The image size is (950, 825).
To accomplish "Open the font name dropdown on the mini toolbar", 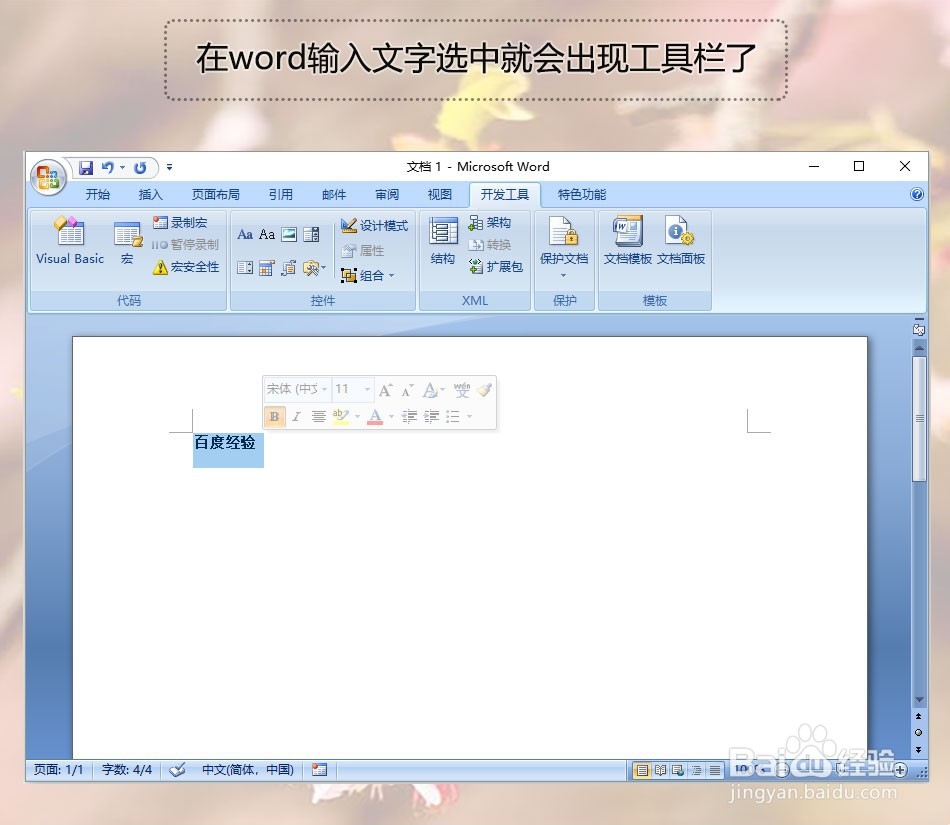I will coord(323,390).
